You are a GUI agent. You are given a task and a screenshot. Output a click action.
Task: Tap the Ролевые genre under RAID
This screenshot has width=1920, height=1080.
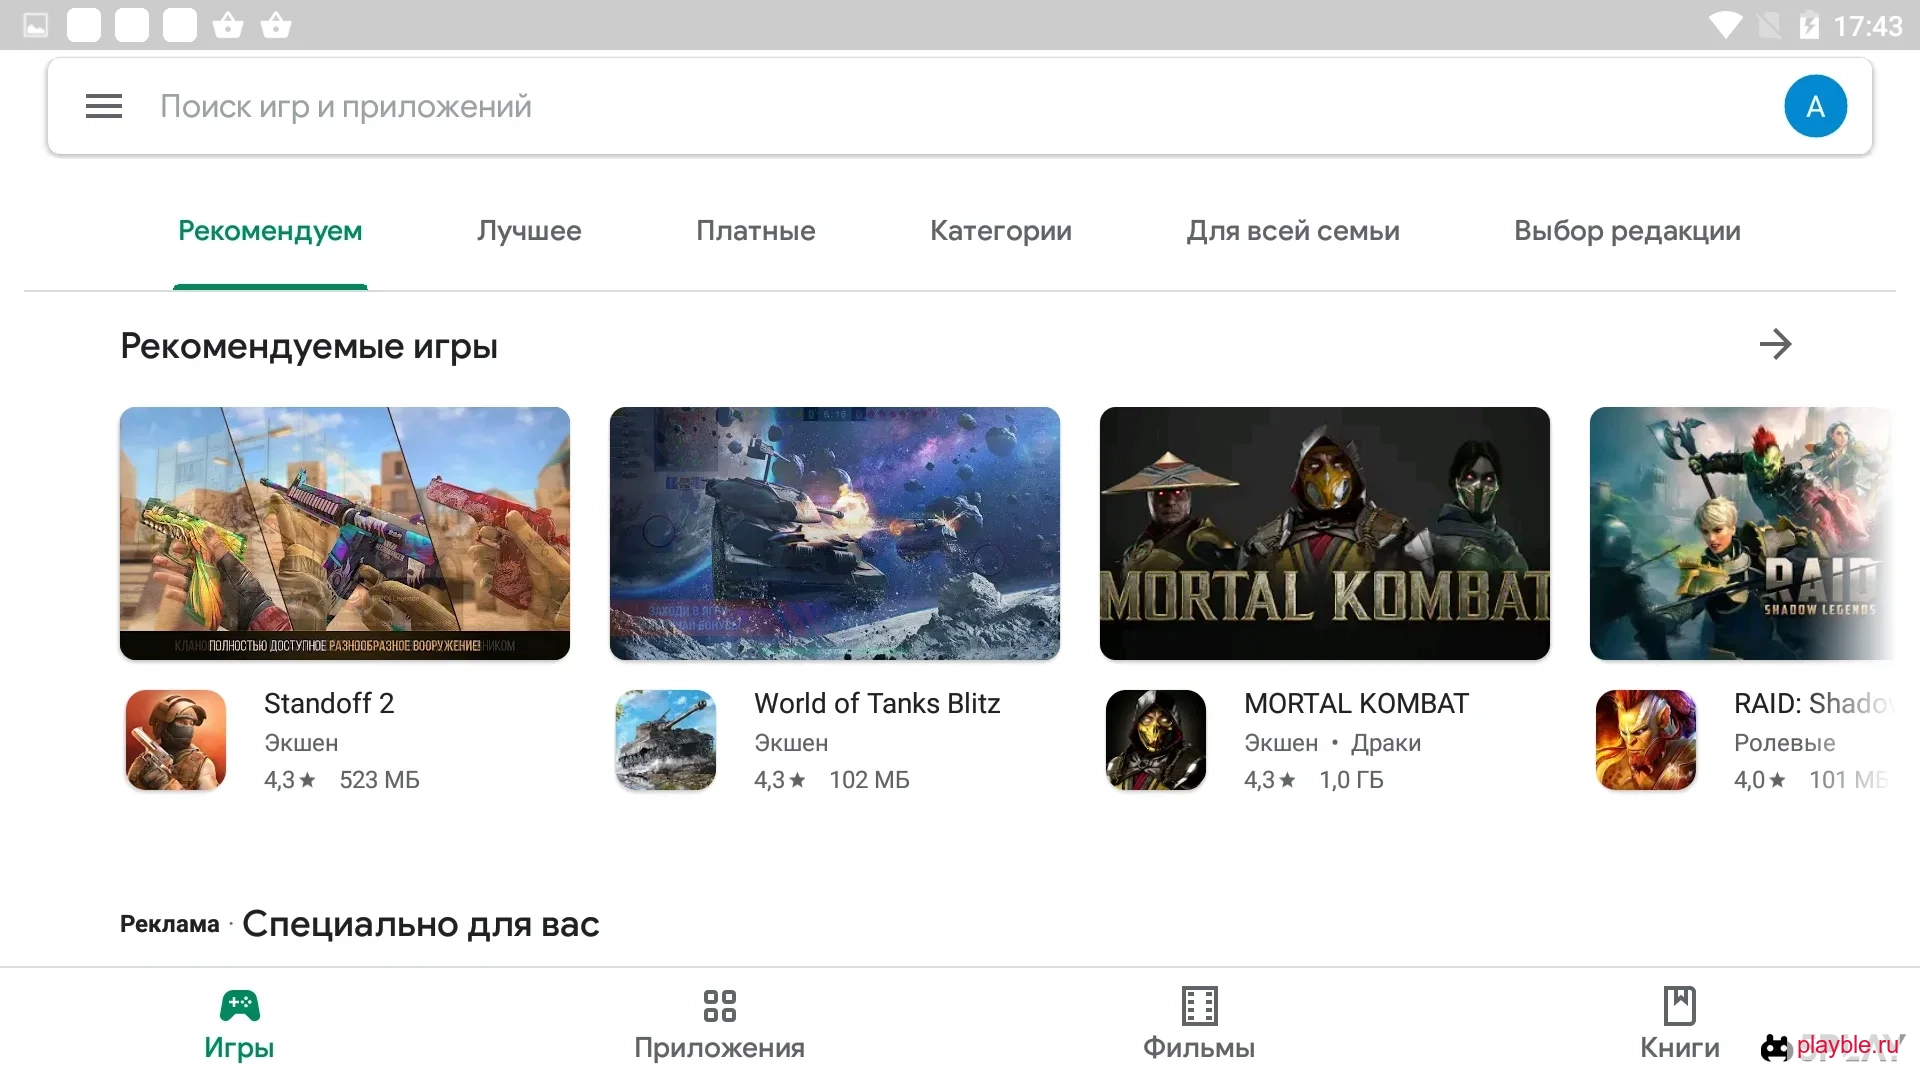(1785, 743)
